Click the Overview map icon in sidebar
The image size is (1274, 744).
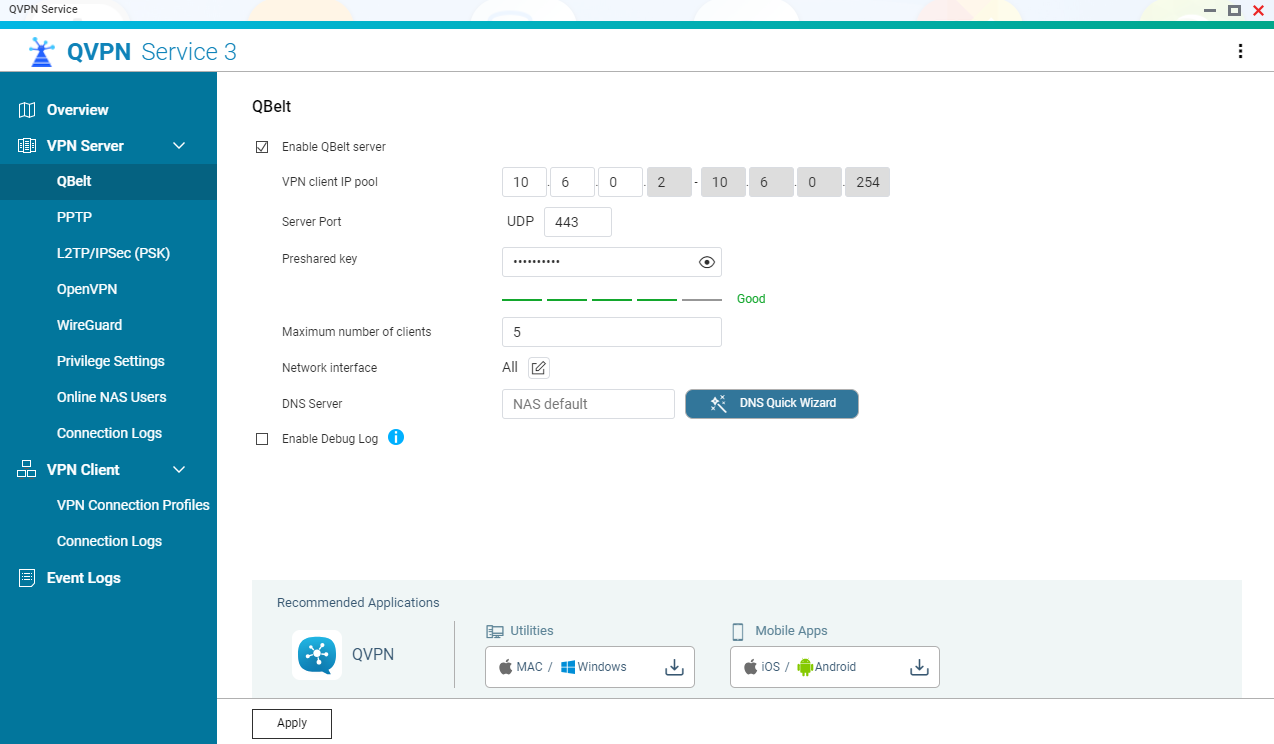[27, 110]
